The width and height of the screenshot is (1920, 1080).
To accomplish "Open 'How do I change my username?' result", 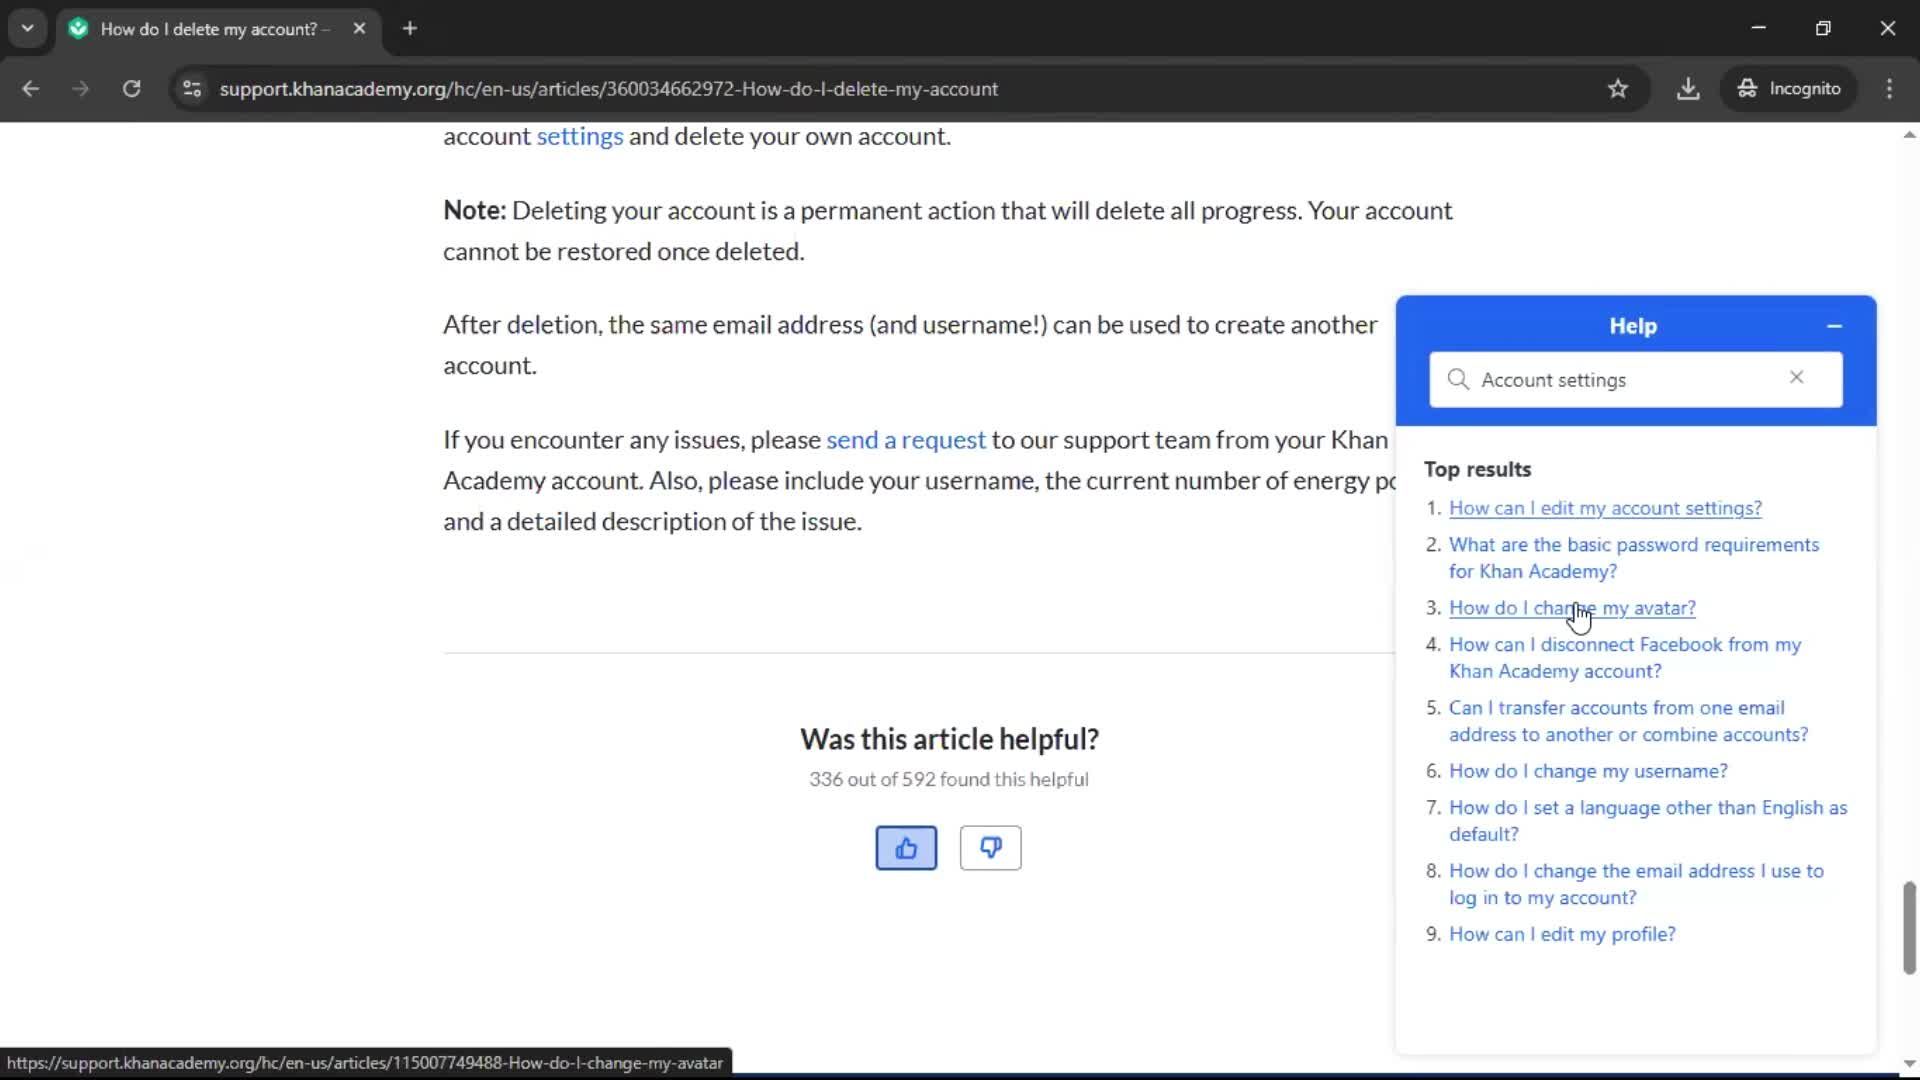I will 1588,771.
